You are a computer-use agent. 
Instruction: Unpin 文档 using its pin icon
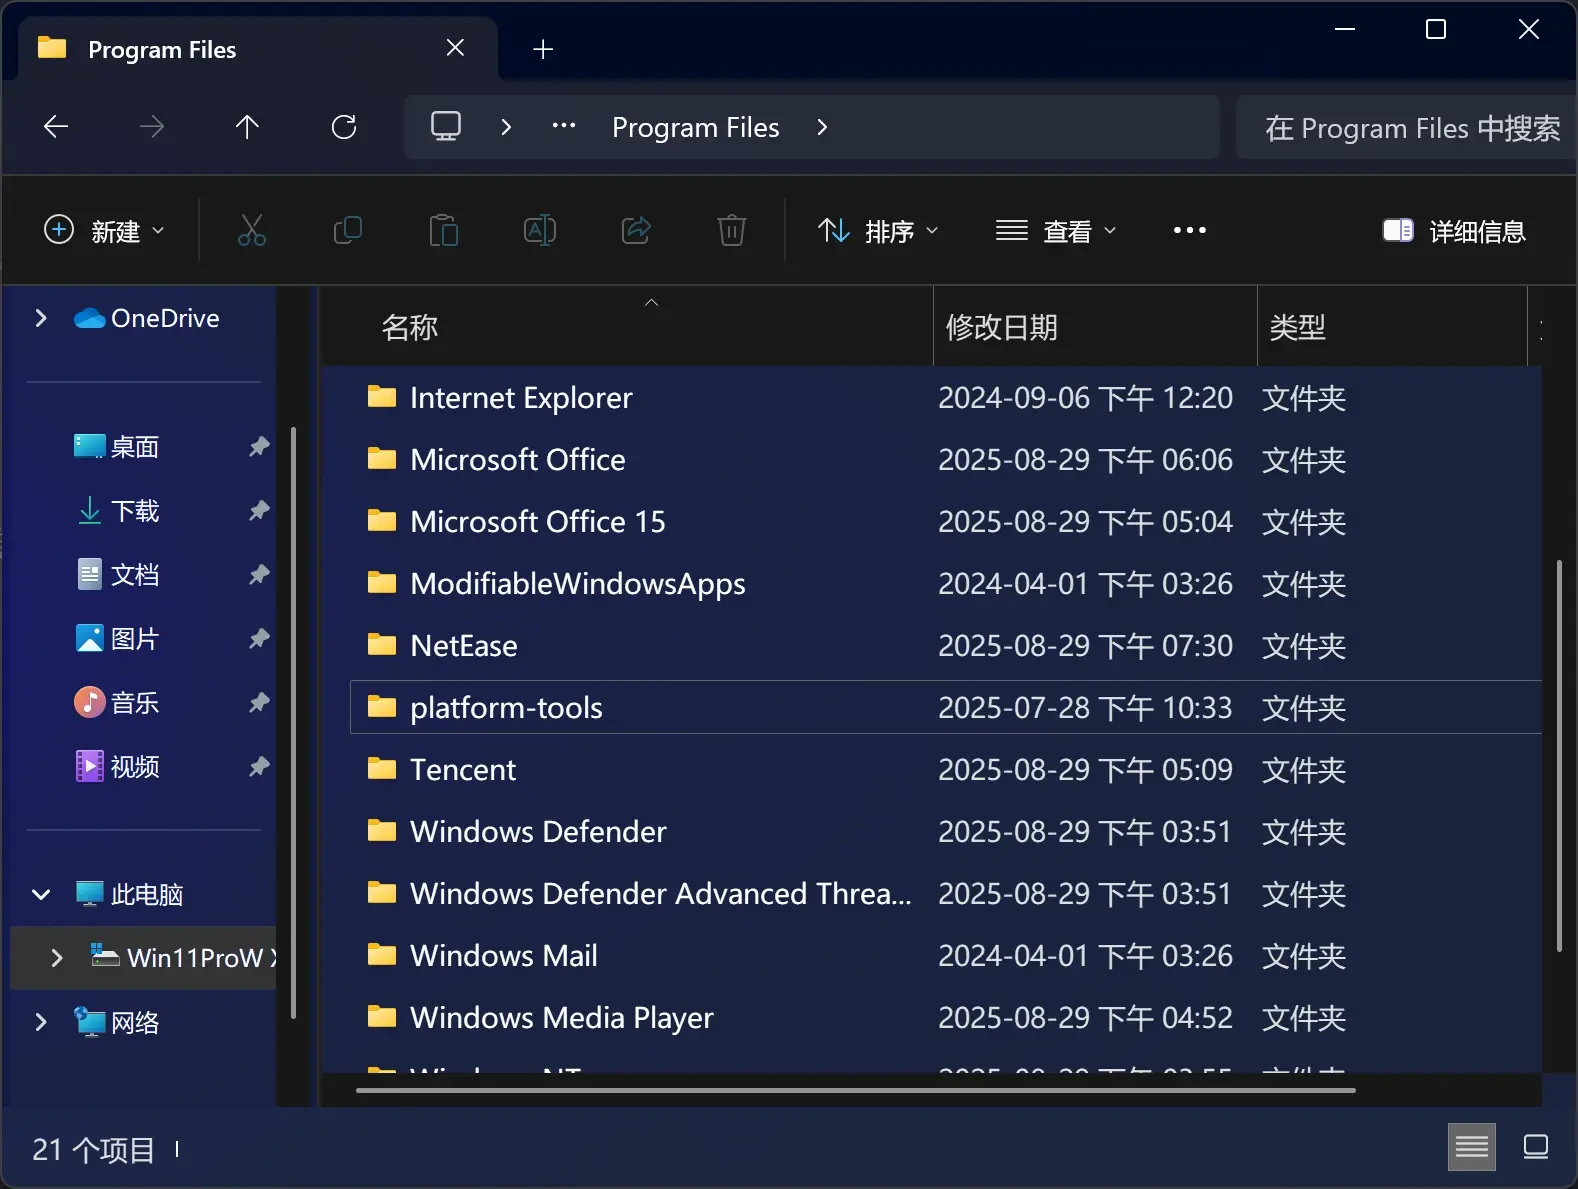point(259,574)
